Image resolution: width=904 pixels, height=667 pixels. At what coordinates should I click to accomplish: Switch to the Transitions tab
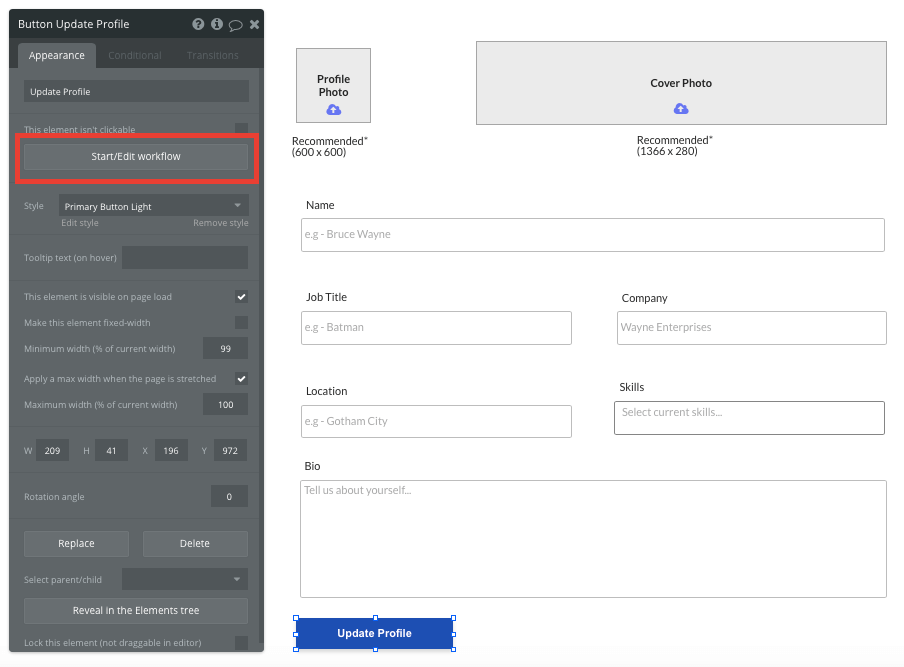(x=211, y=55)
